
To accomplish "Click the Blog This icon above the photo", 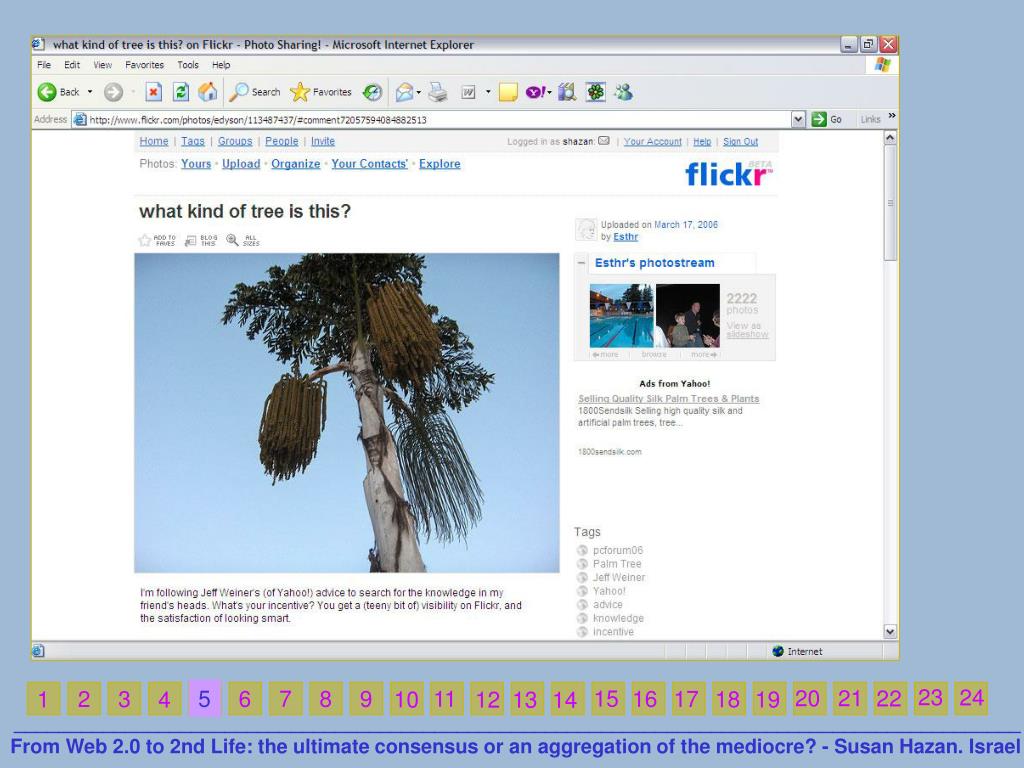I will (191, 240).
